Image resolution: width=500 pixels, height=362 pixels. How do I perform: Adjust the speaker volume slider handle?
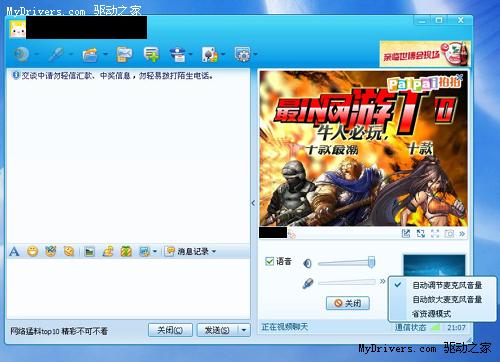[x=371, y=262]
